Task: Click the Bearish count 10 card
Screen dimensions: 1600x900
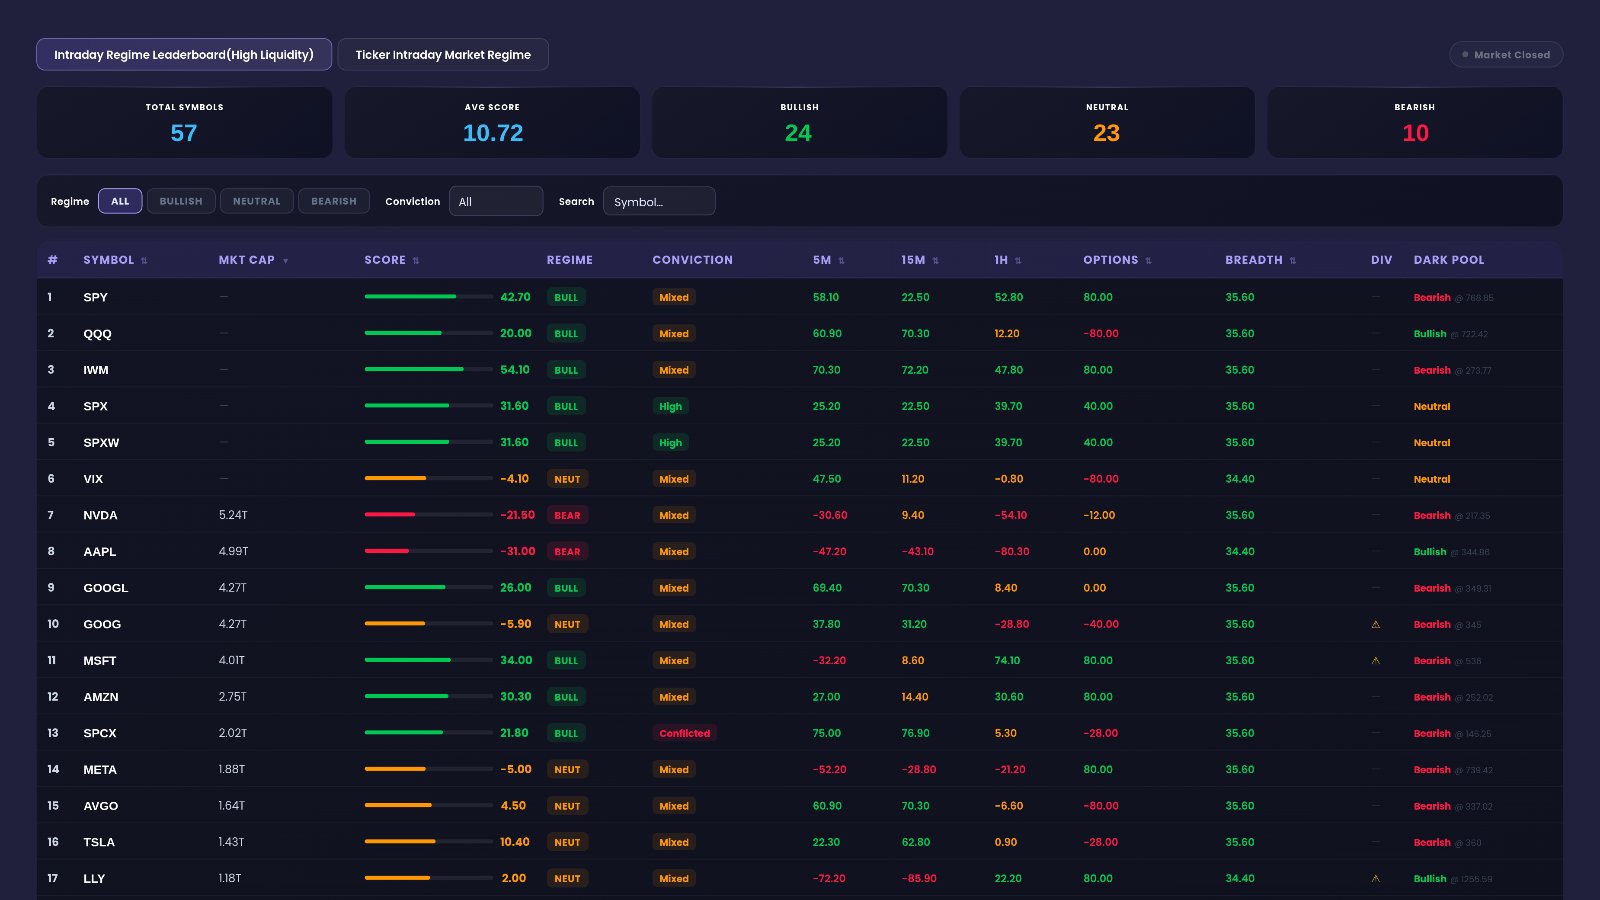Action: coord(1415,122)
